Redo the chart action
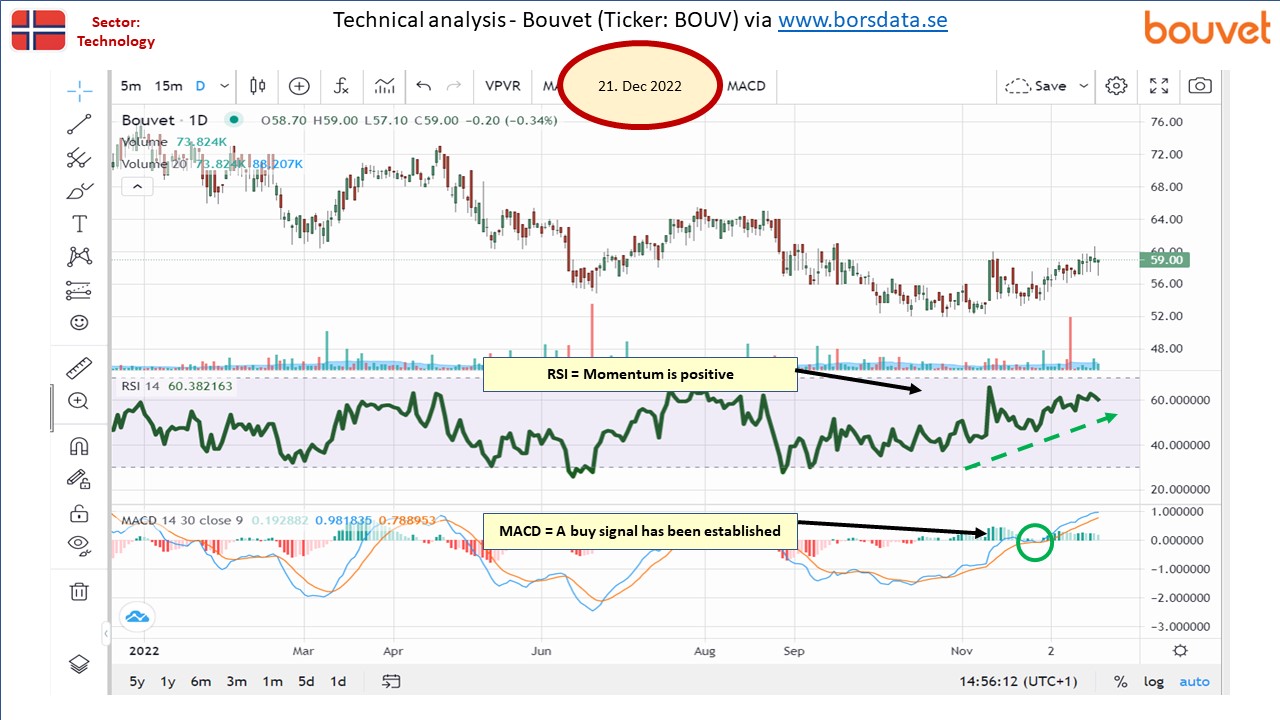This screenshot has height=720, width=1280. click(x=454, y=86)
